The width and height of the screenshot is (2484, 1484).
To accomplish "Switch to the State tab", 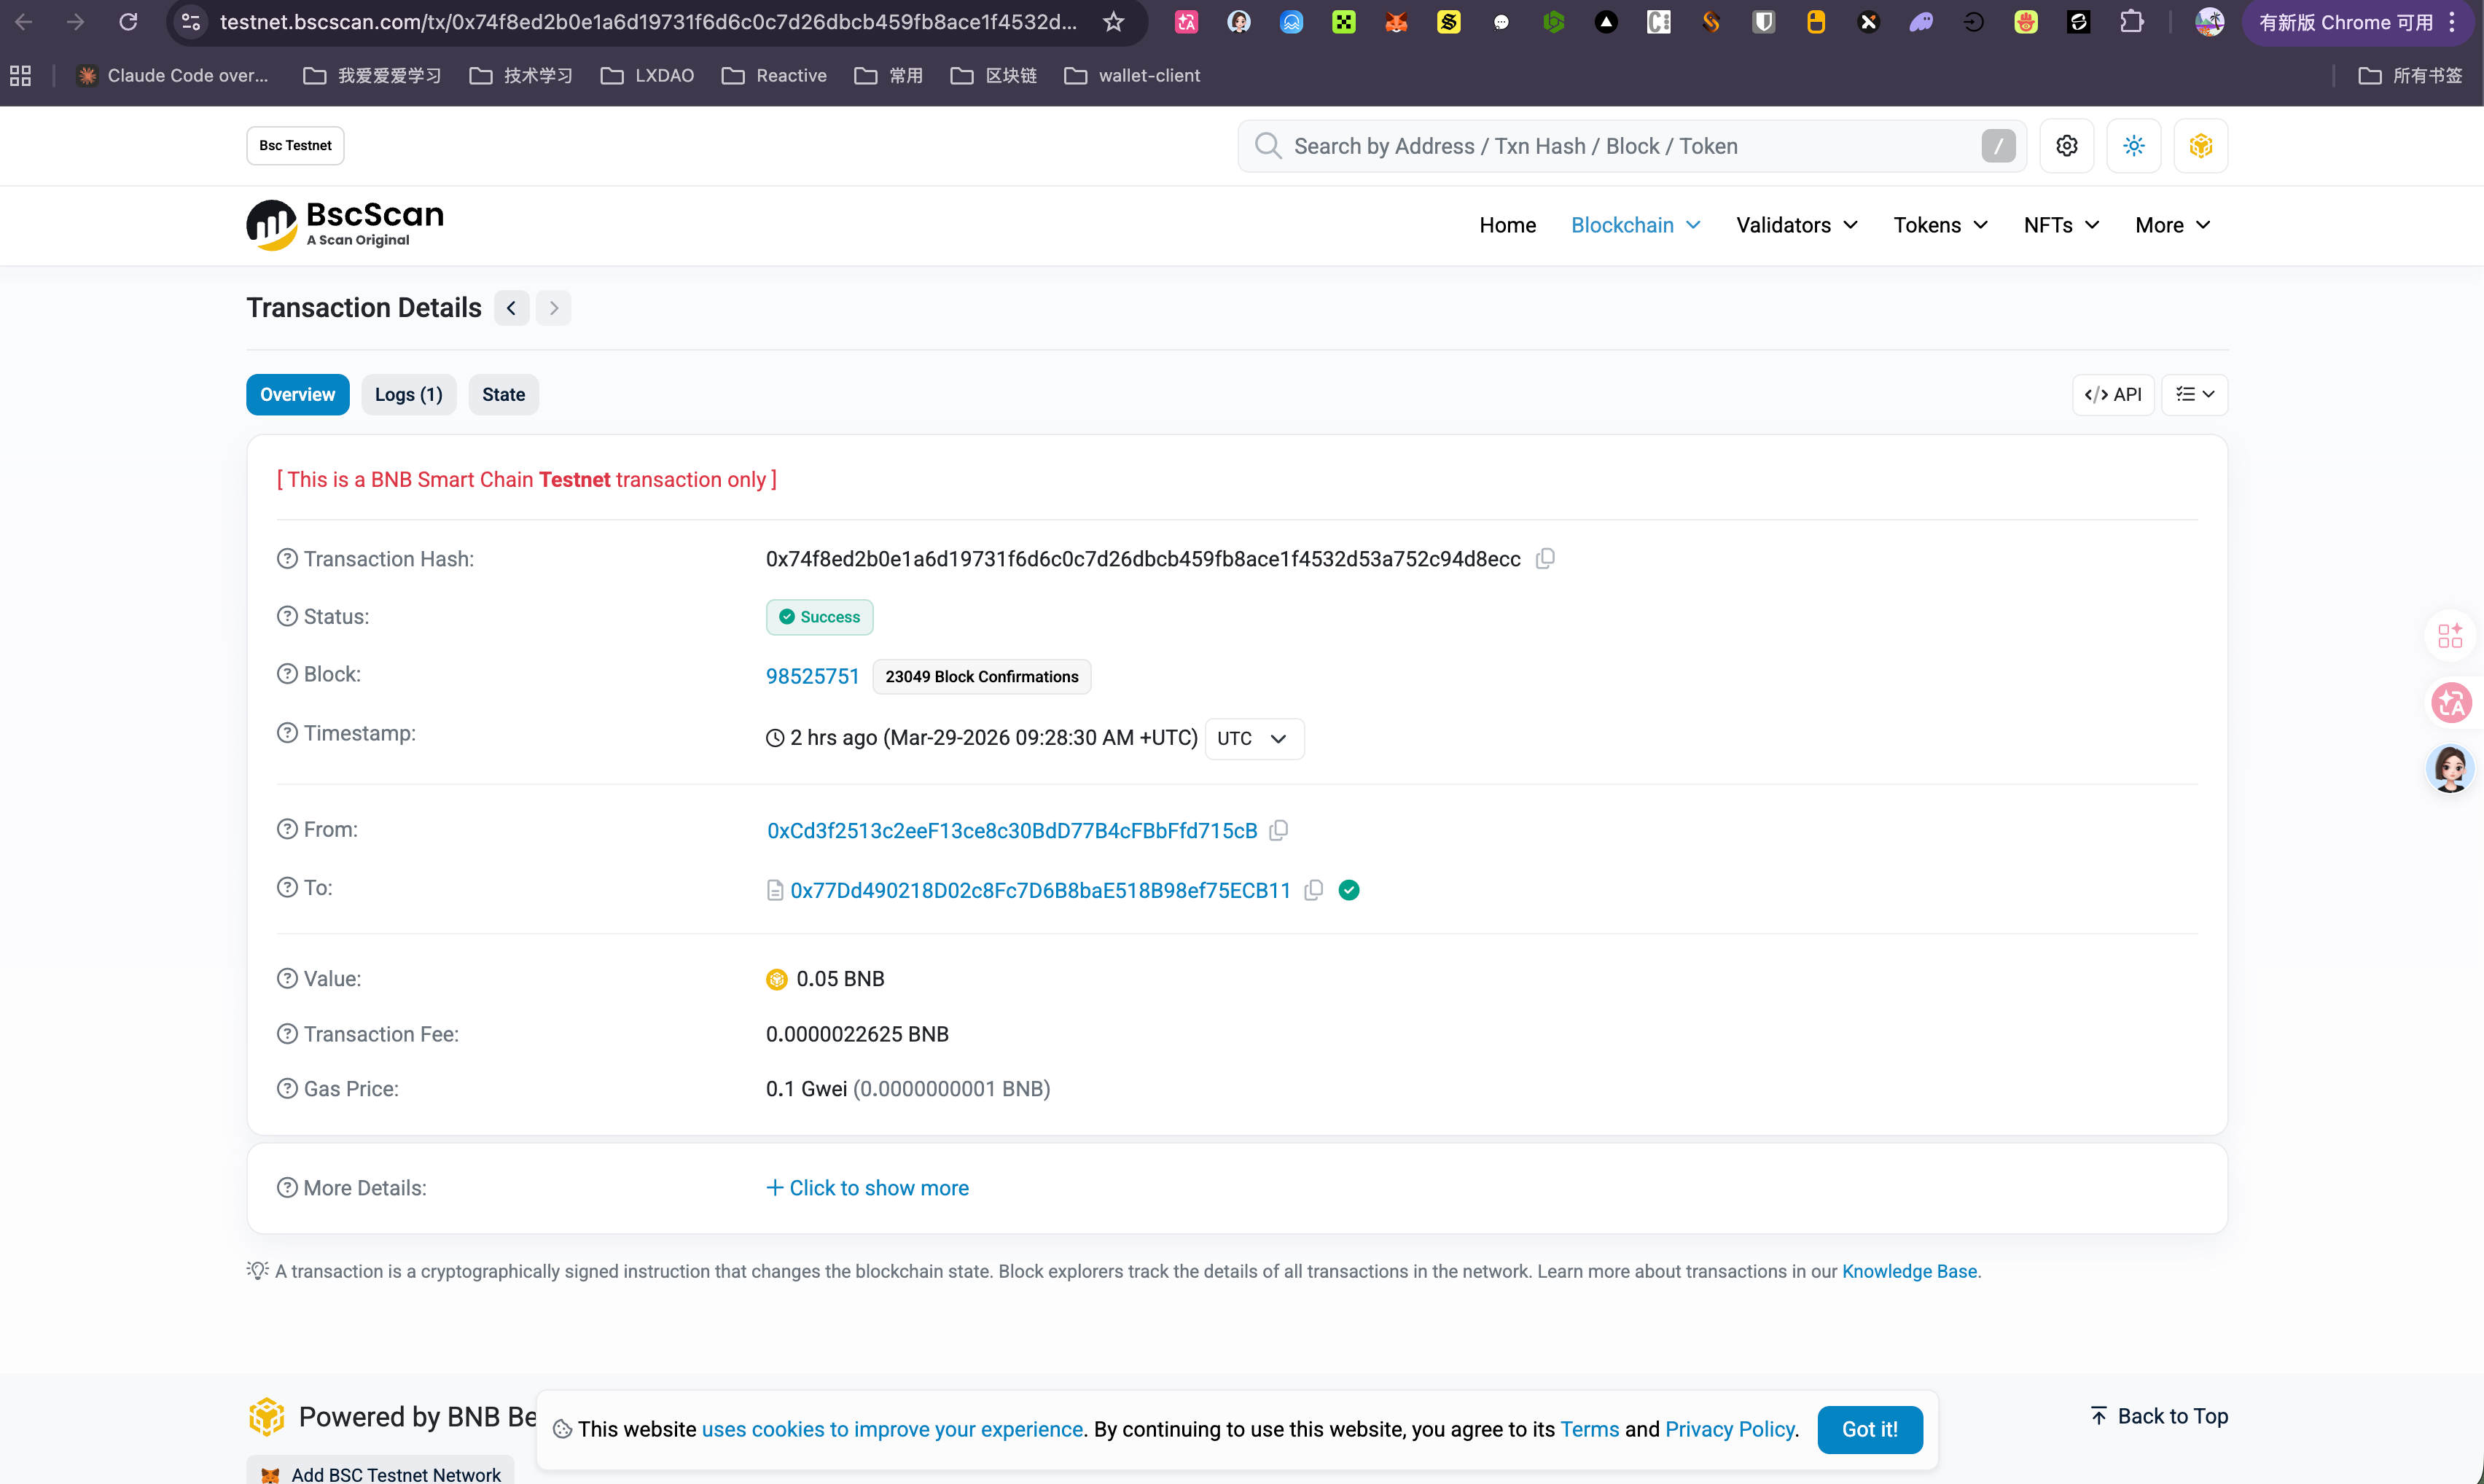I will [x=503, y=394].
